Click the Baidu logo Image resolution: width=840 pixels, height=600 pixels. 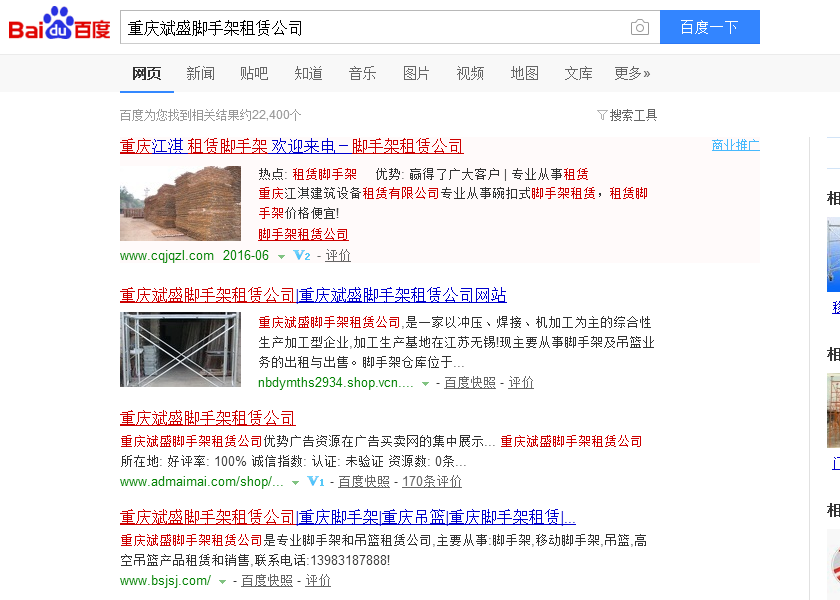[x=59, y=24]
